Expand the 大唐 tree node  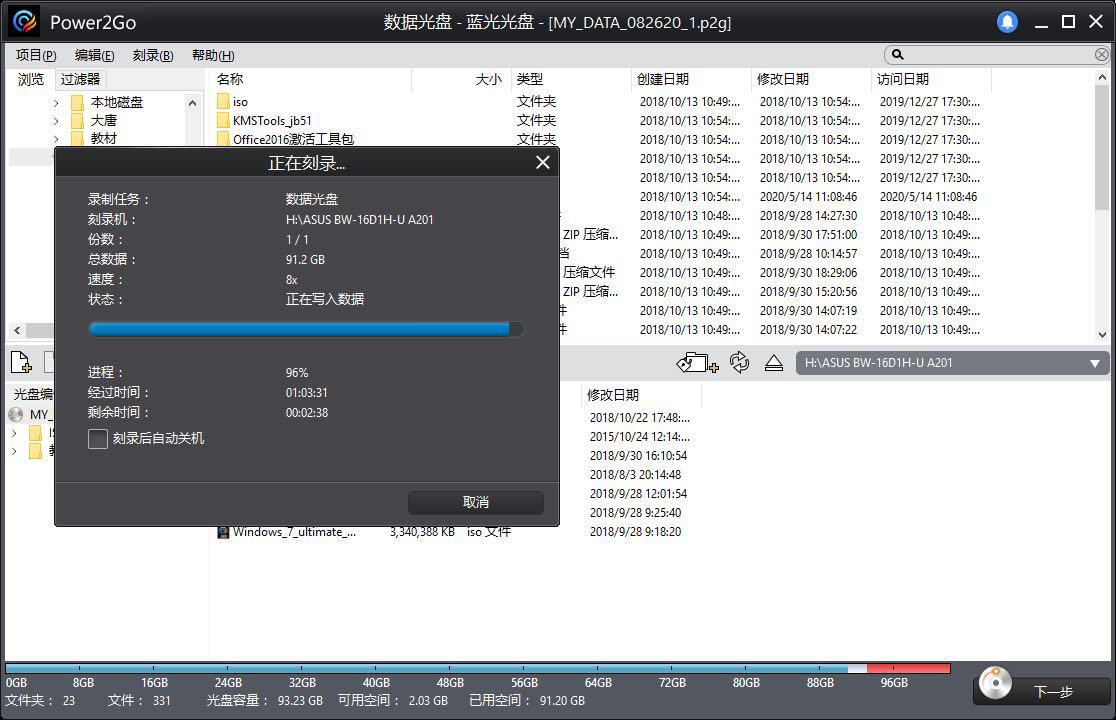[56, 121]
